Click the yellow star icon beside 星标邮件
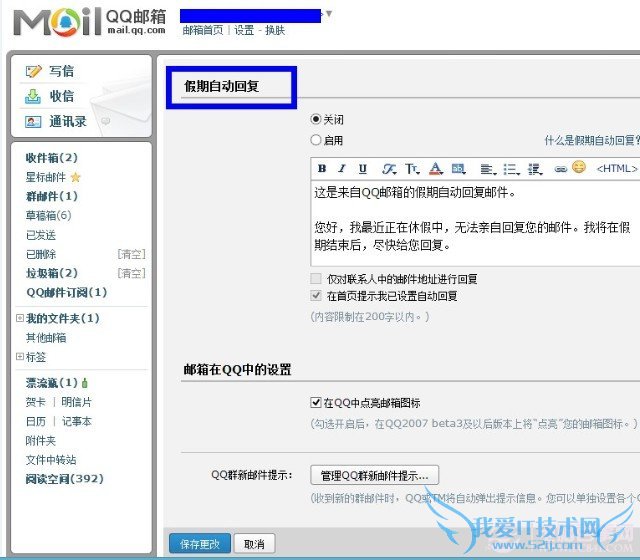This screenshot has width=640, height=560. click(75, 177)
